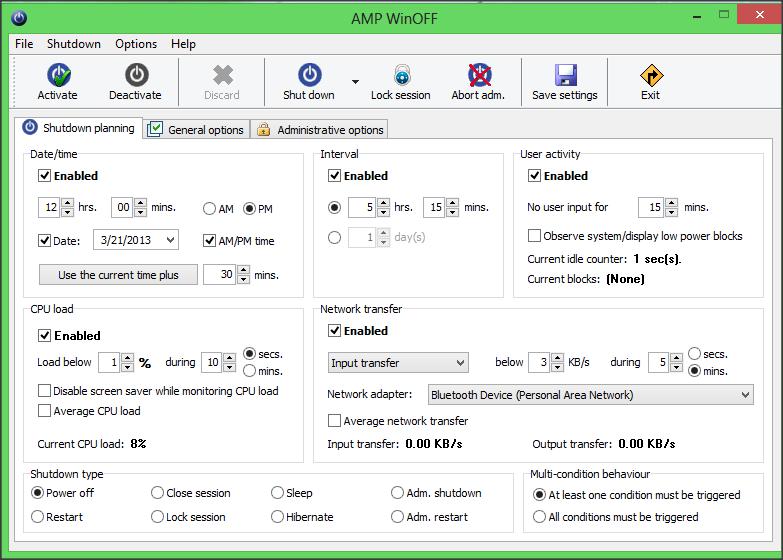Screen dimensions: 783x560
Task: Select Close session shutdown type
Action: coord(157,493)
